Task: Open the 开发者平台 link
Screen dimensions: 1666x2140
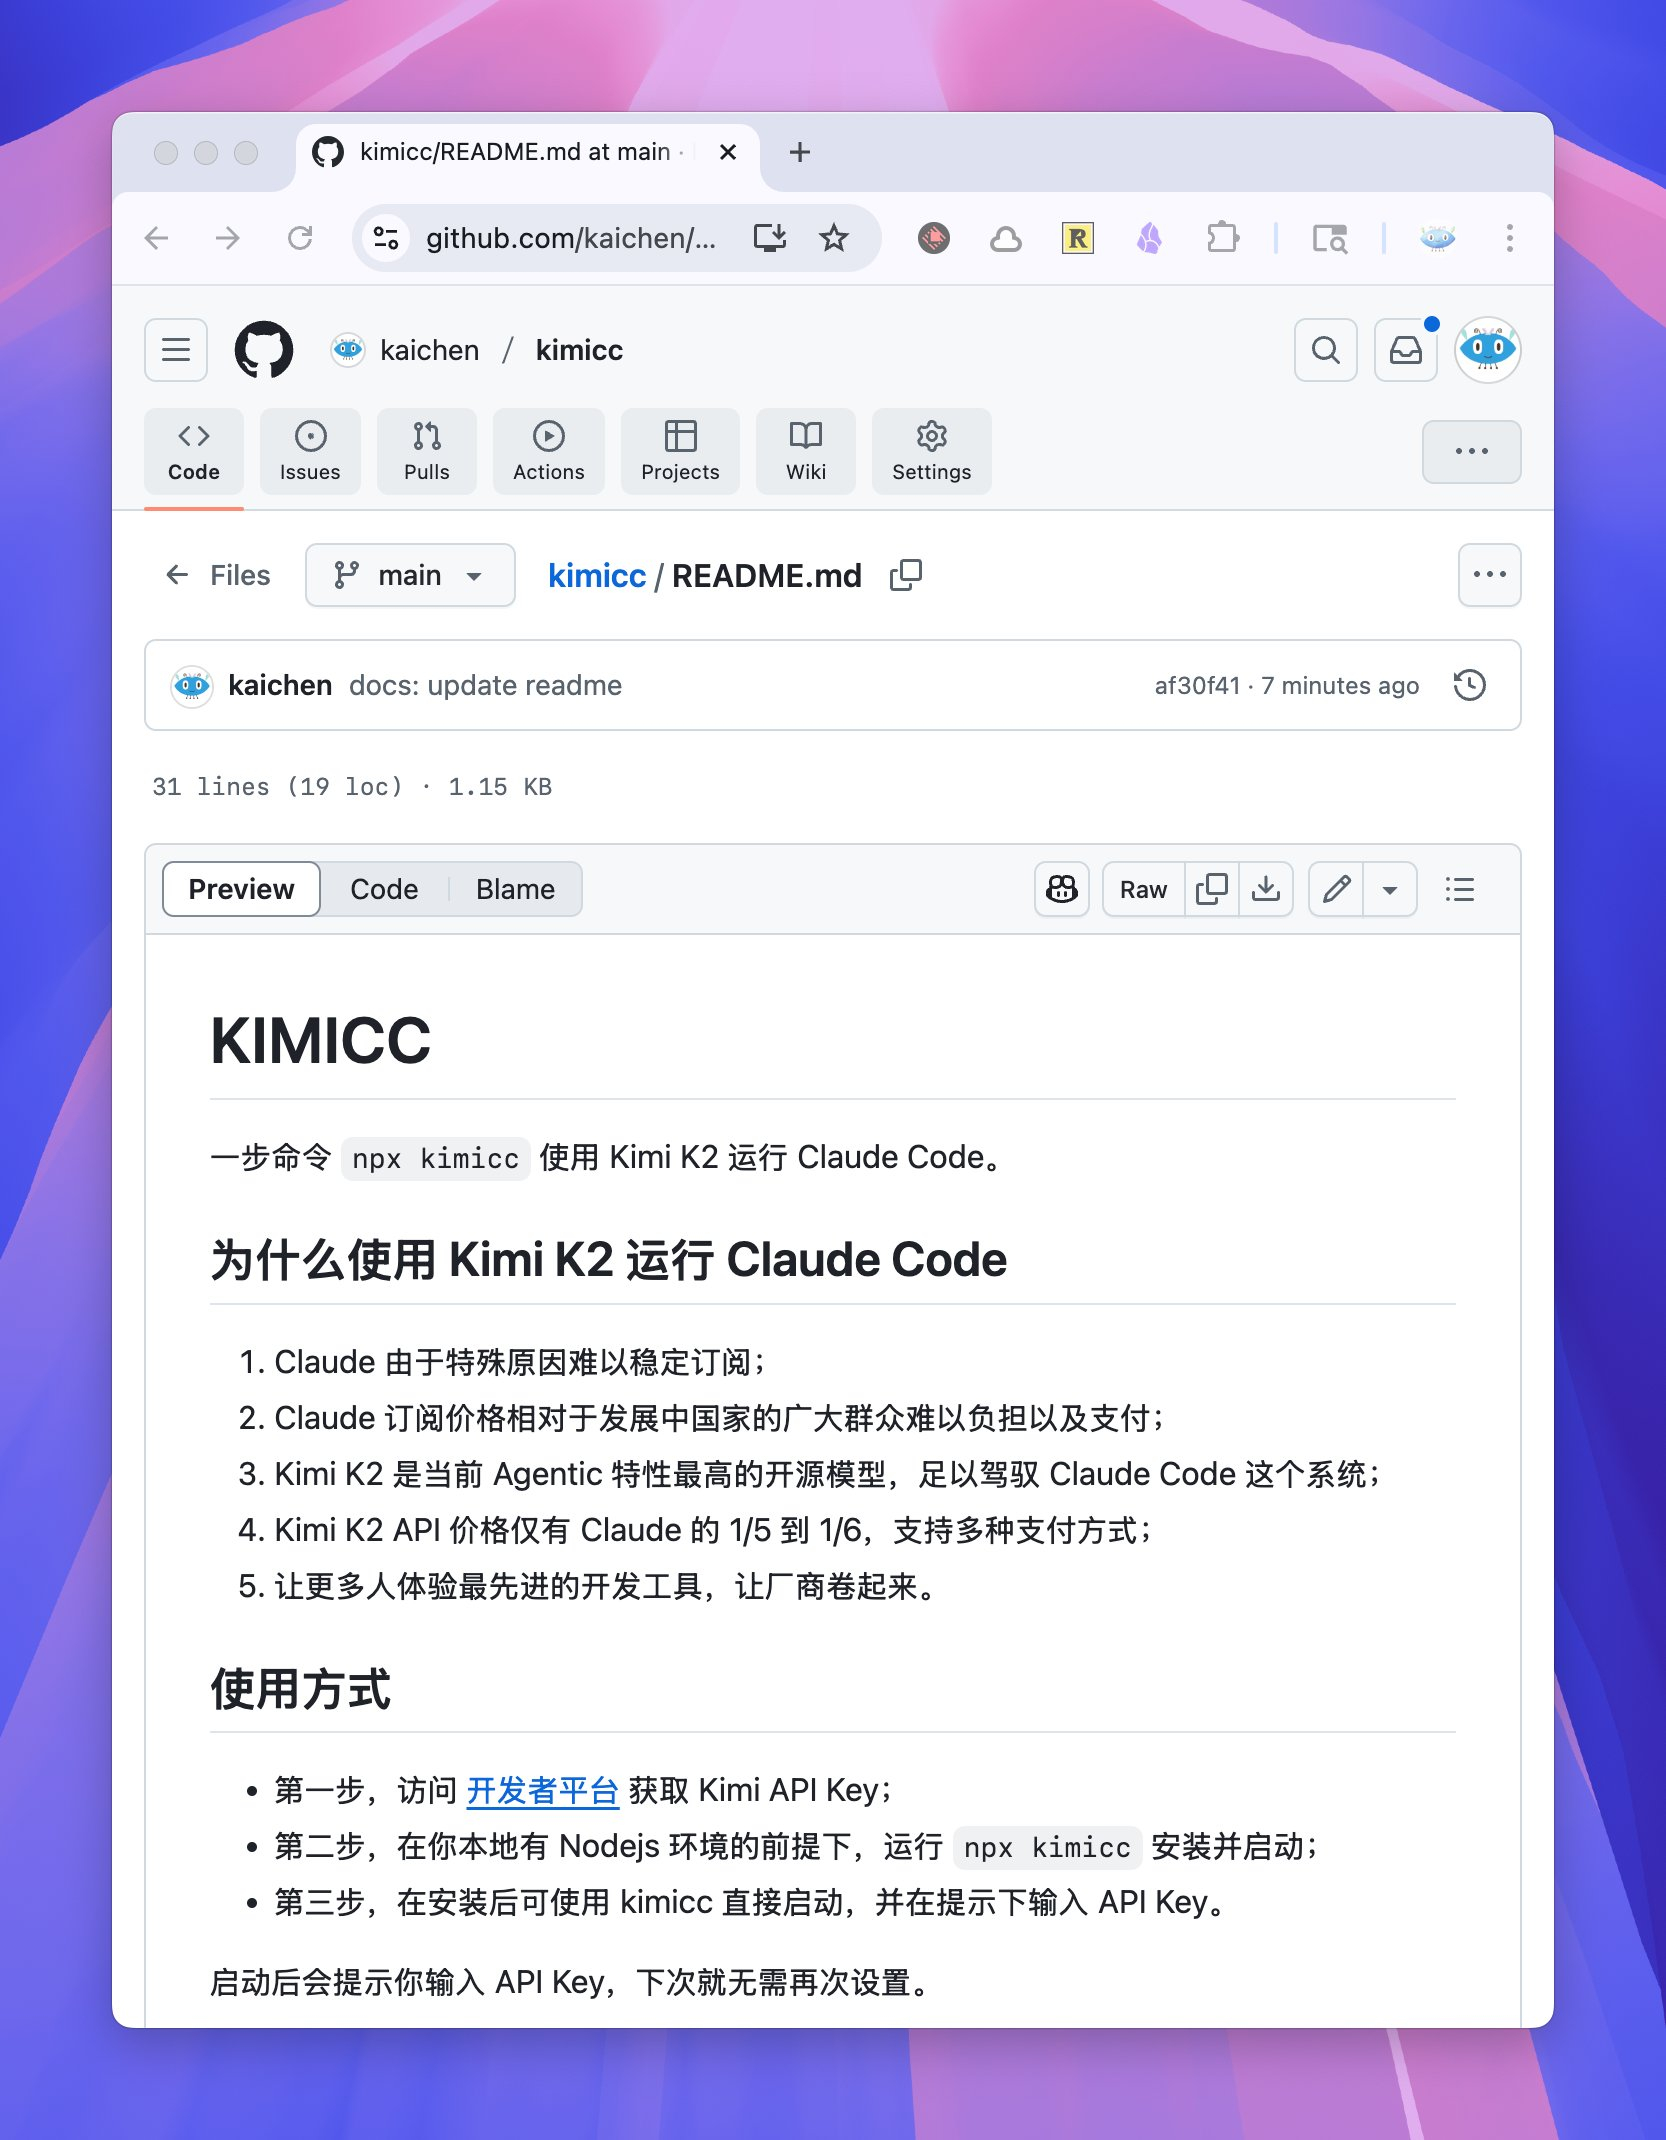Action: [x=543, y=1790]
